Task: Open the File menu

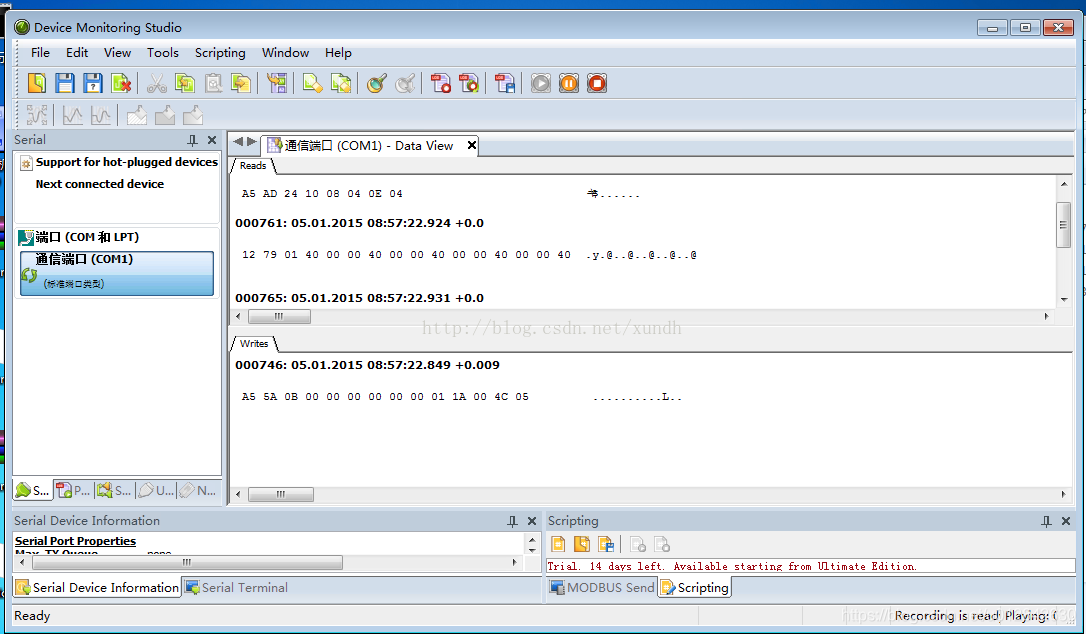Action: pyautogui.click(x=40, y=53)
